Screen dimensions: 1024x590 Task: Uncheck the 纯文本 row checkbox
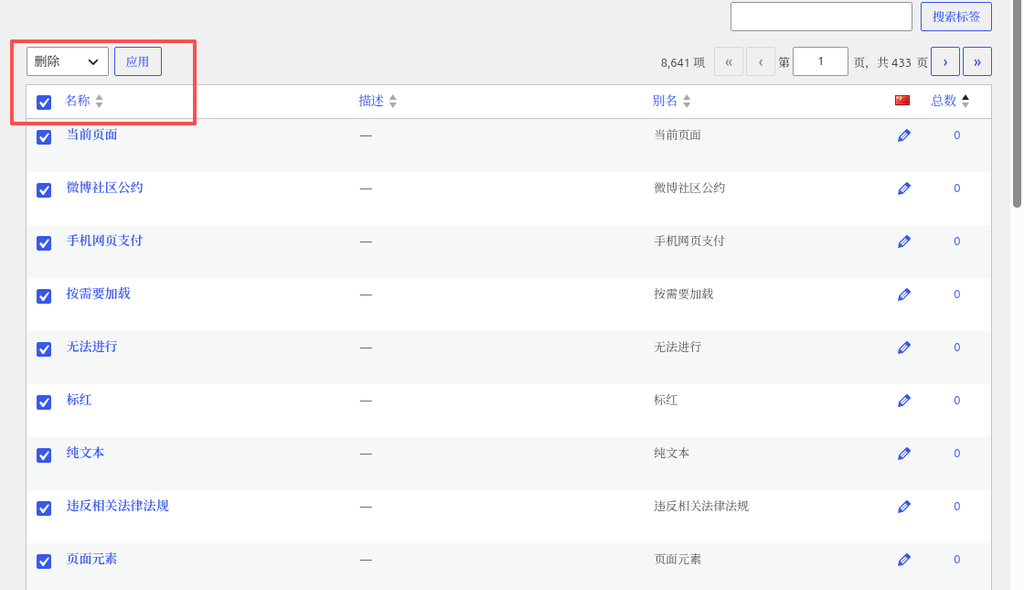coord(44,455)
